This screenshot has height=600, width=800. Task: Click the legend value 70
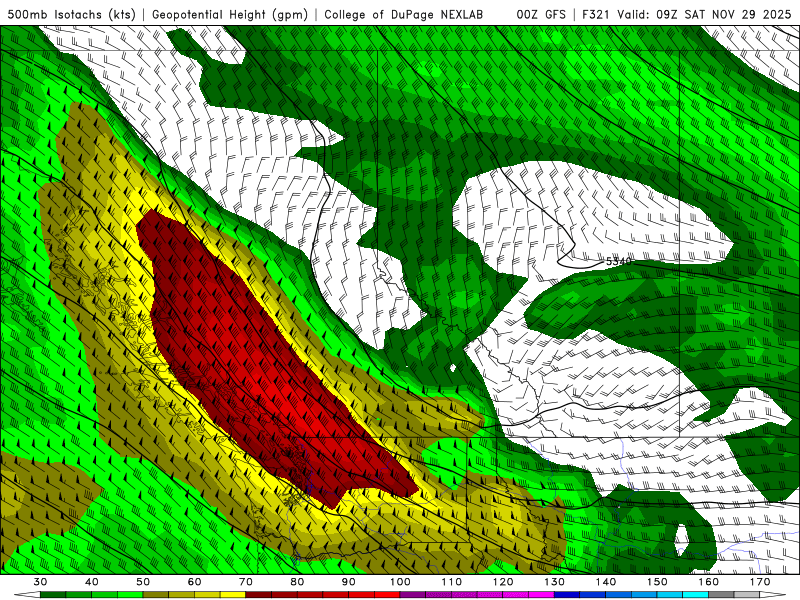(x=246, y=582)
